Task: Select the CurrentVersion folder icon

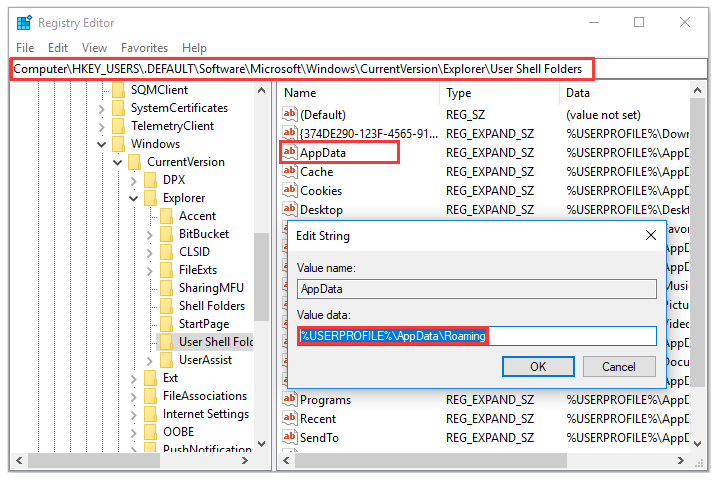Action: 135,162
